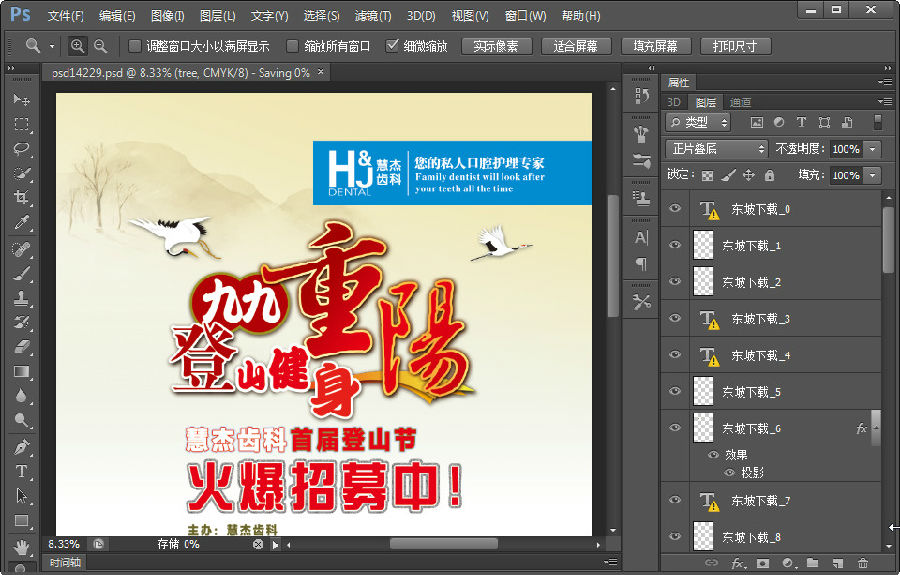Viewport: 900px width, 575px height.
Task: Click the zoom in magnifier option
Action: pyautogui.click(x=77, y=46)
